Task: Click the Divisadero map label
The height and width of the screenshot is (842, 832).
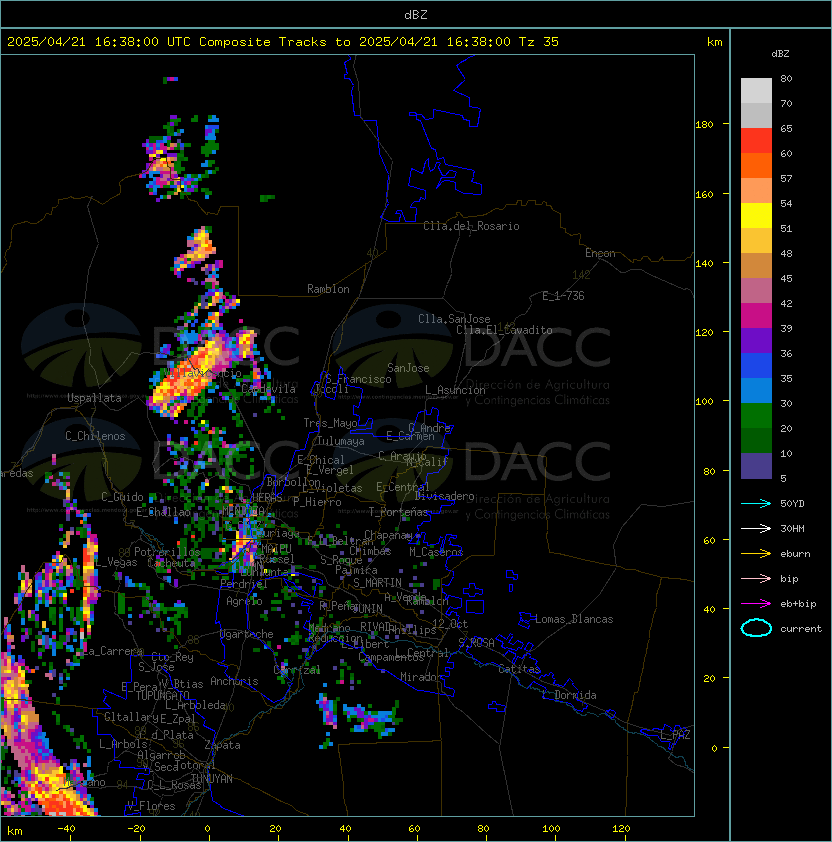Action: pos(445,496)
